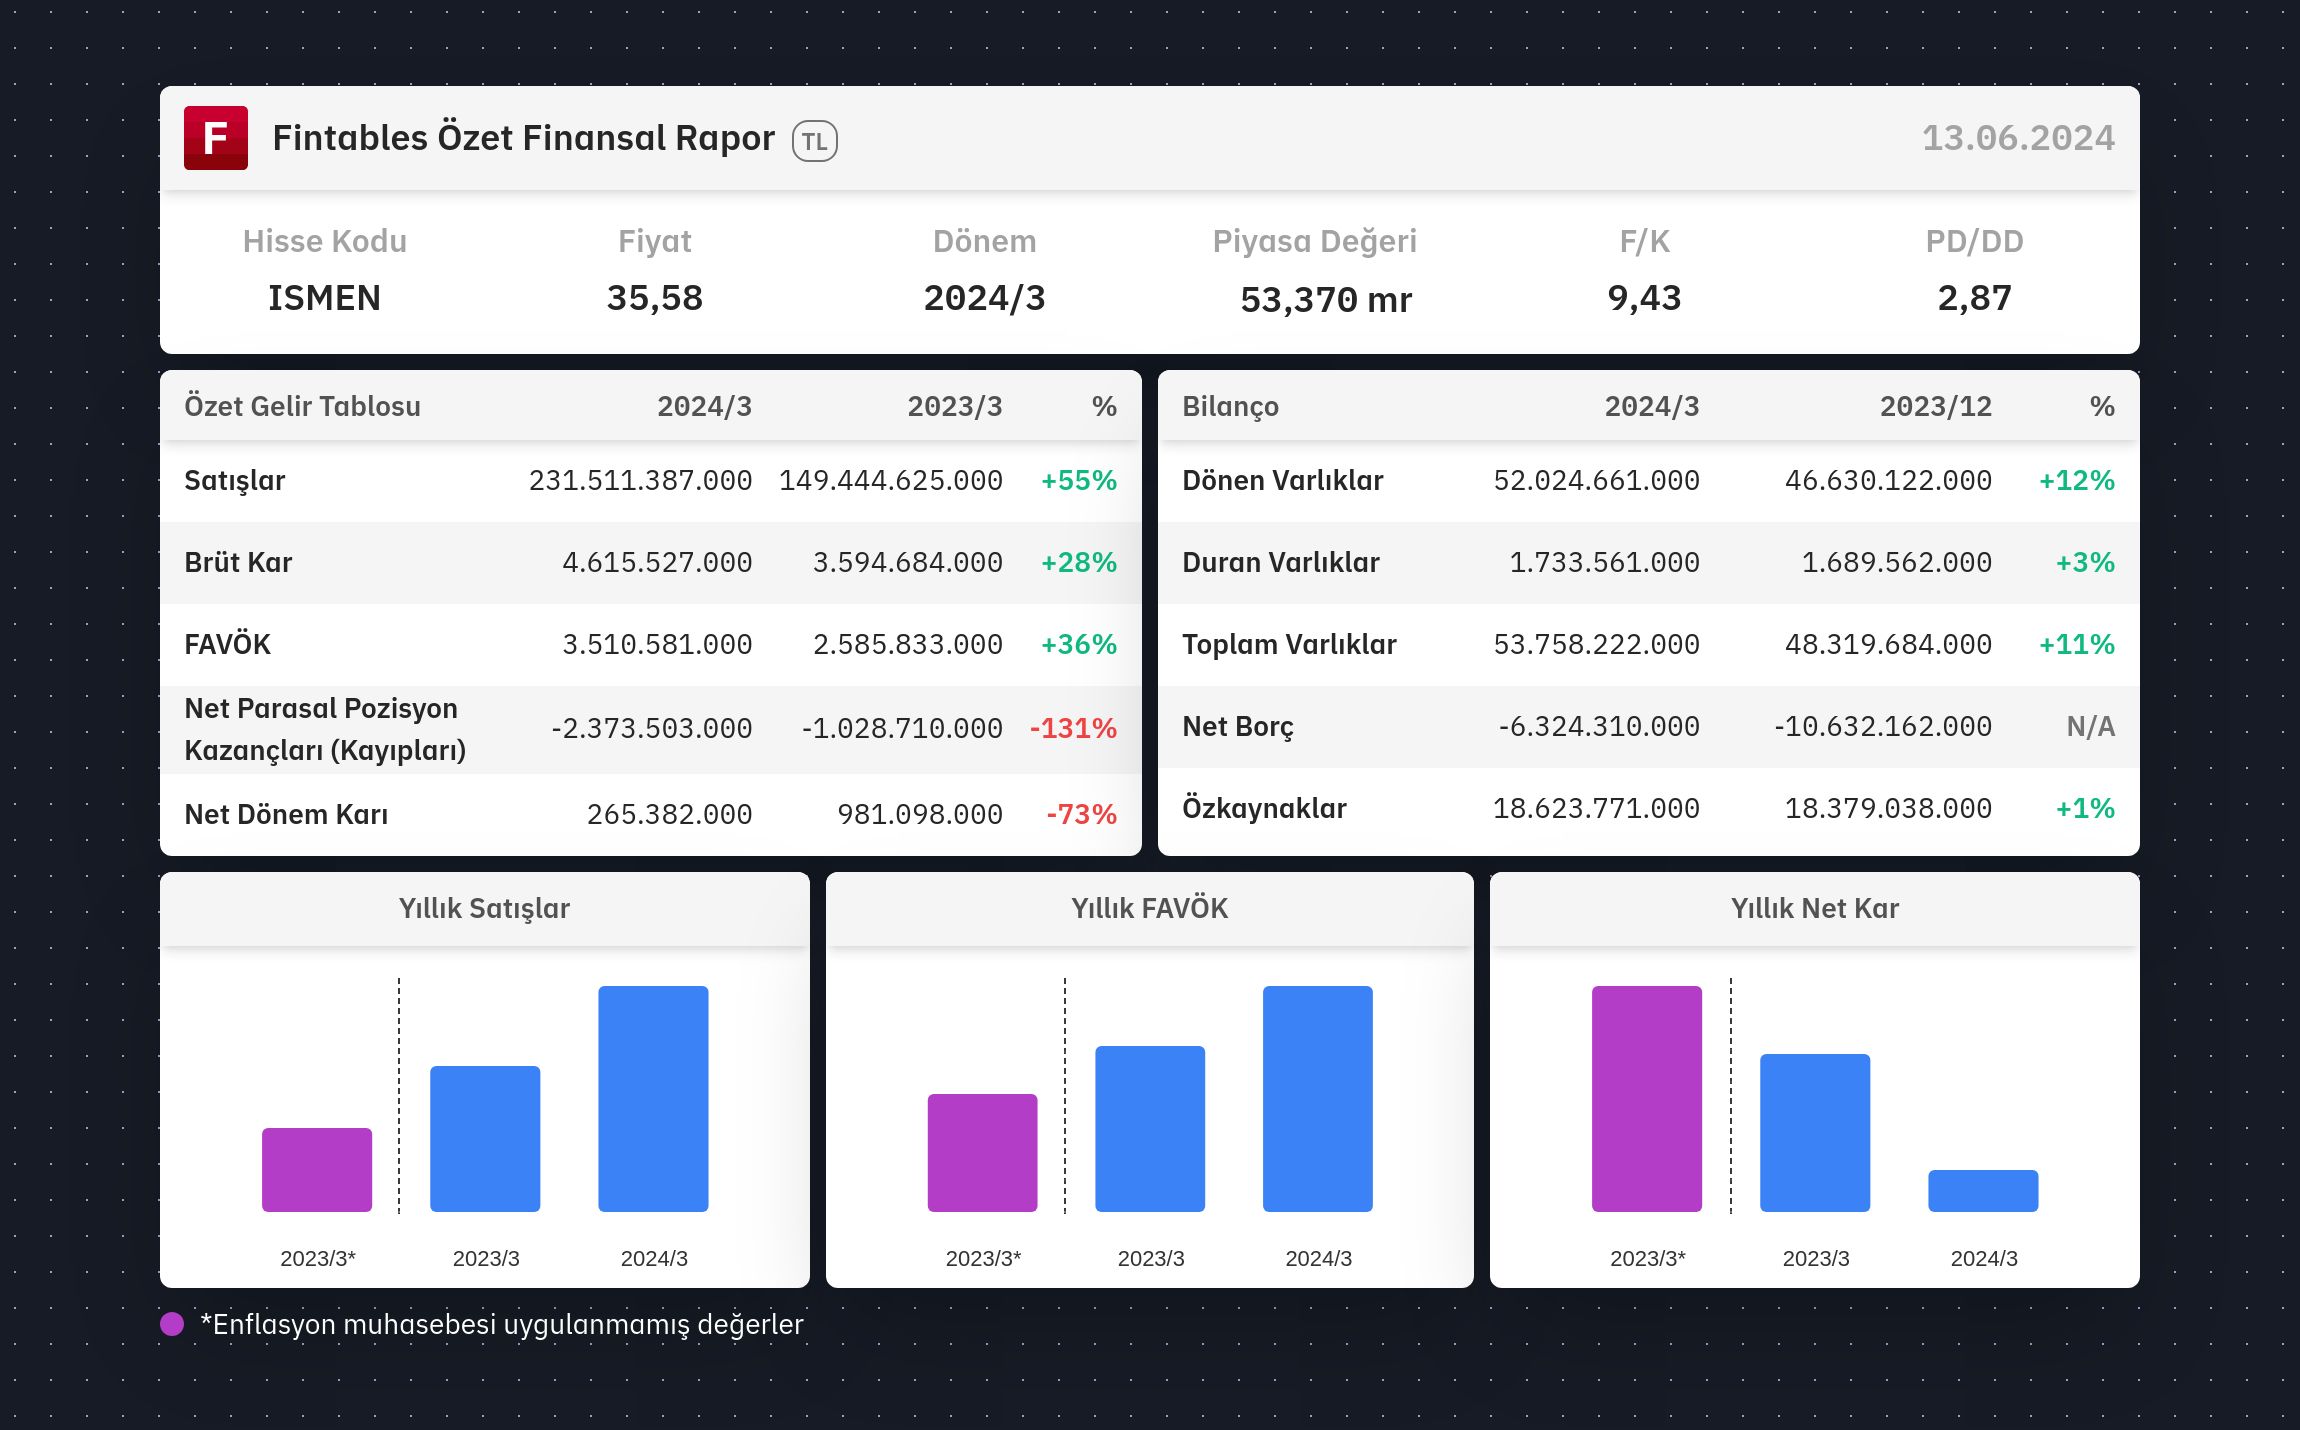Click the red Fintables F logo
The image size is (2300, 1430).
[x=216, y=138]
